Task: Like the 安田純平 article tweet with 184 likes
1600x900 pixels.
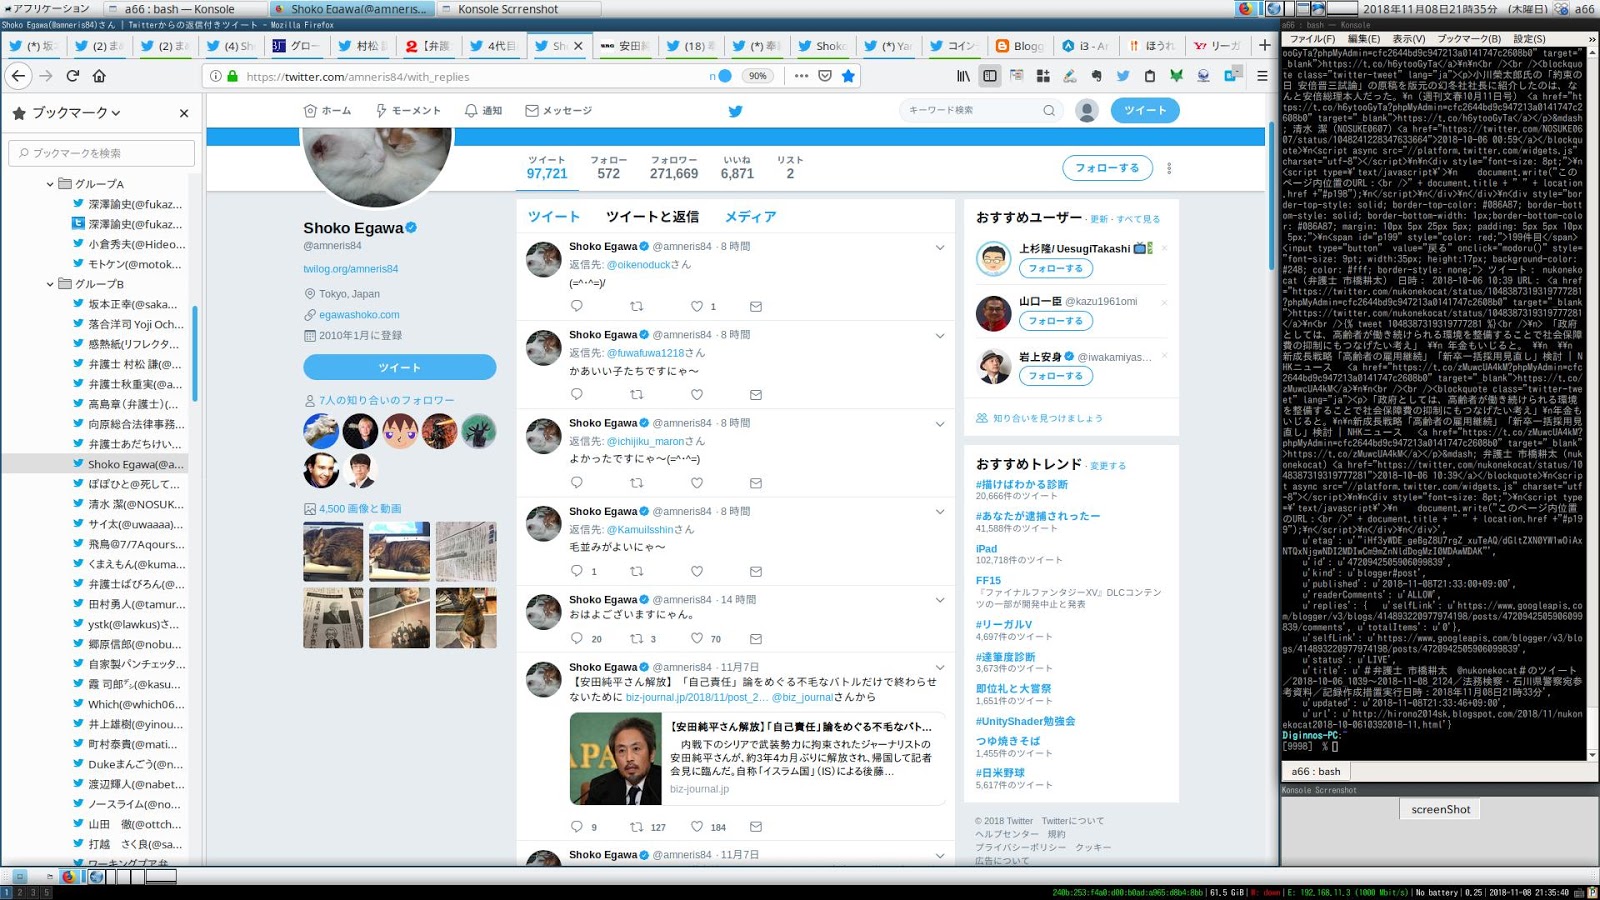Action: tap(697, 827)
